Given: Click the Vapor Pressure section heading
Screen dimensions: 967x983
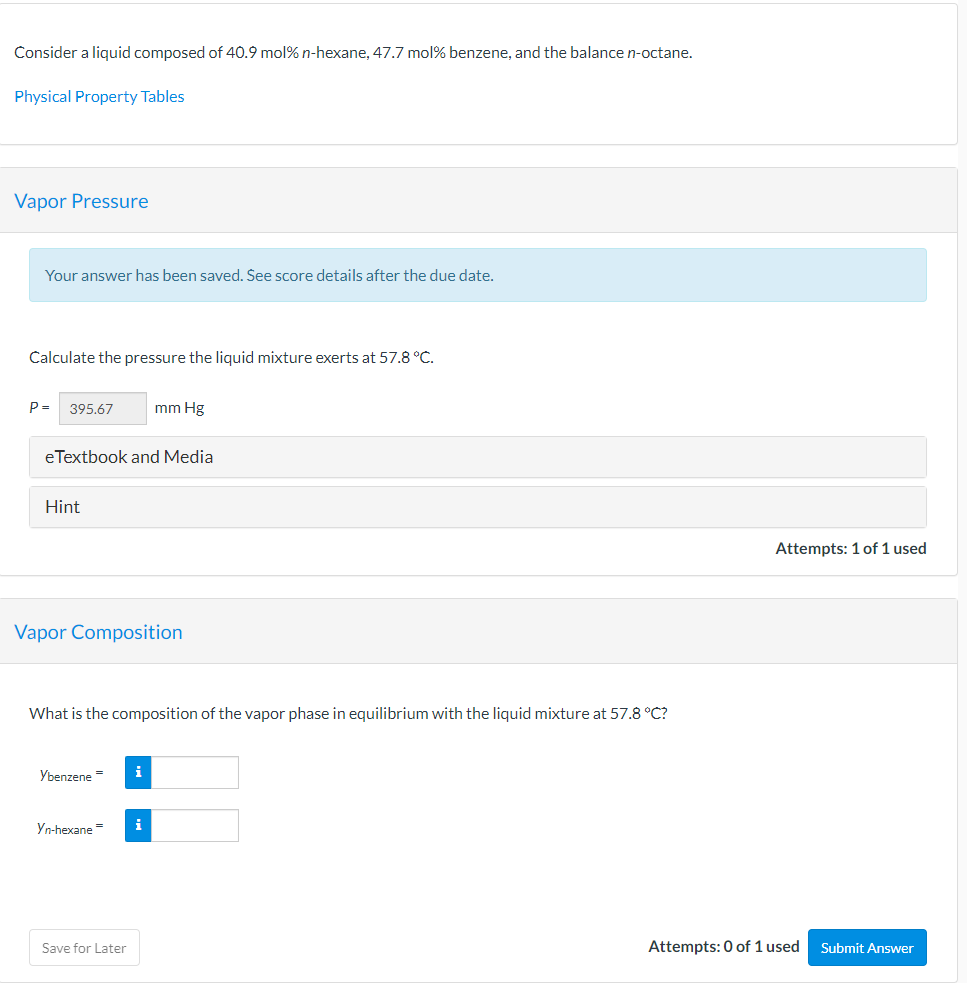Looking at the screenshot, I should point(81,201).
